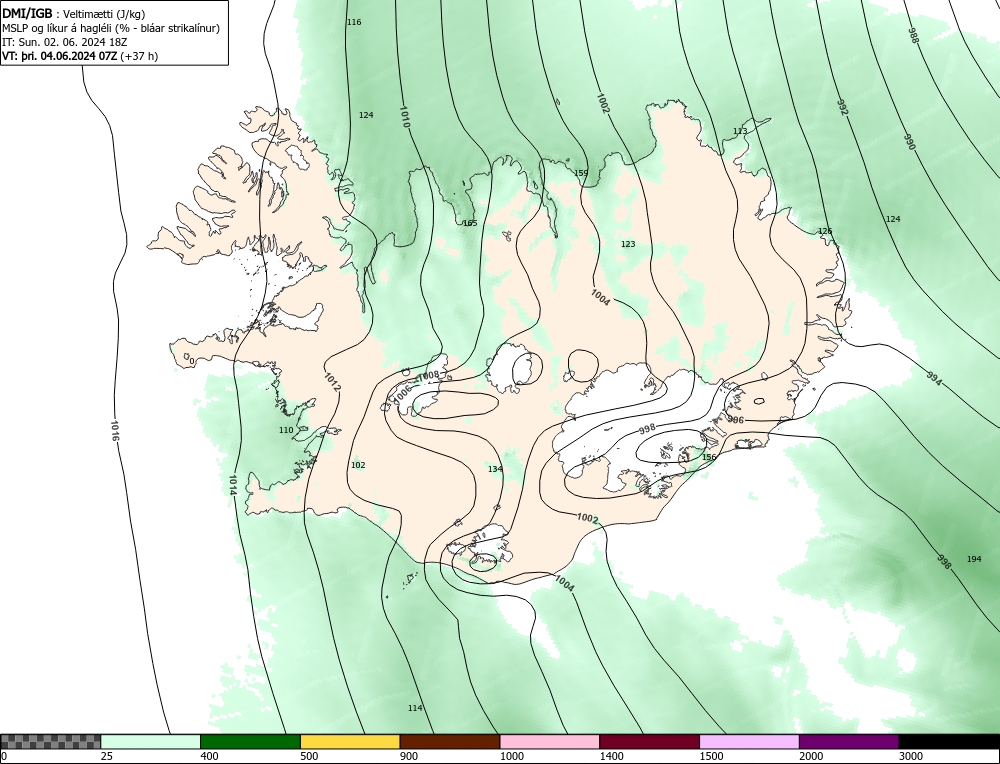Click legend tick label 1000

[512, 757]
